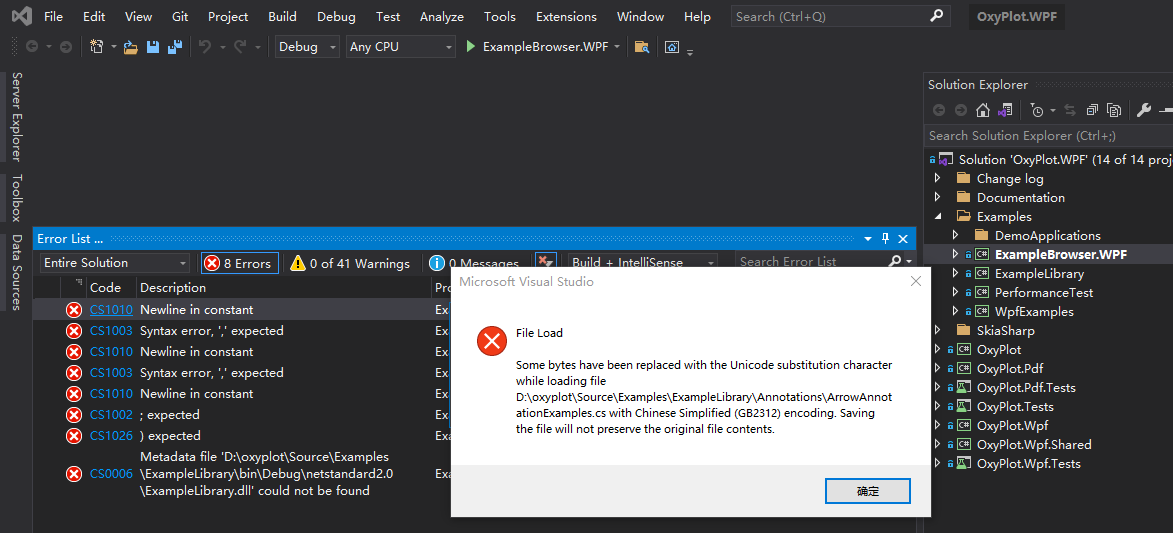This screenshot has height=533, width=1173.
Task: Click the Properties wrench icon
Action: tap(1143, 111)
